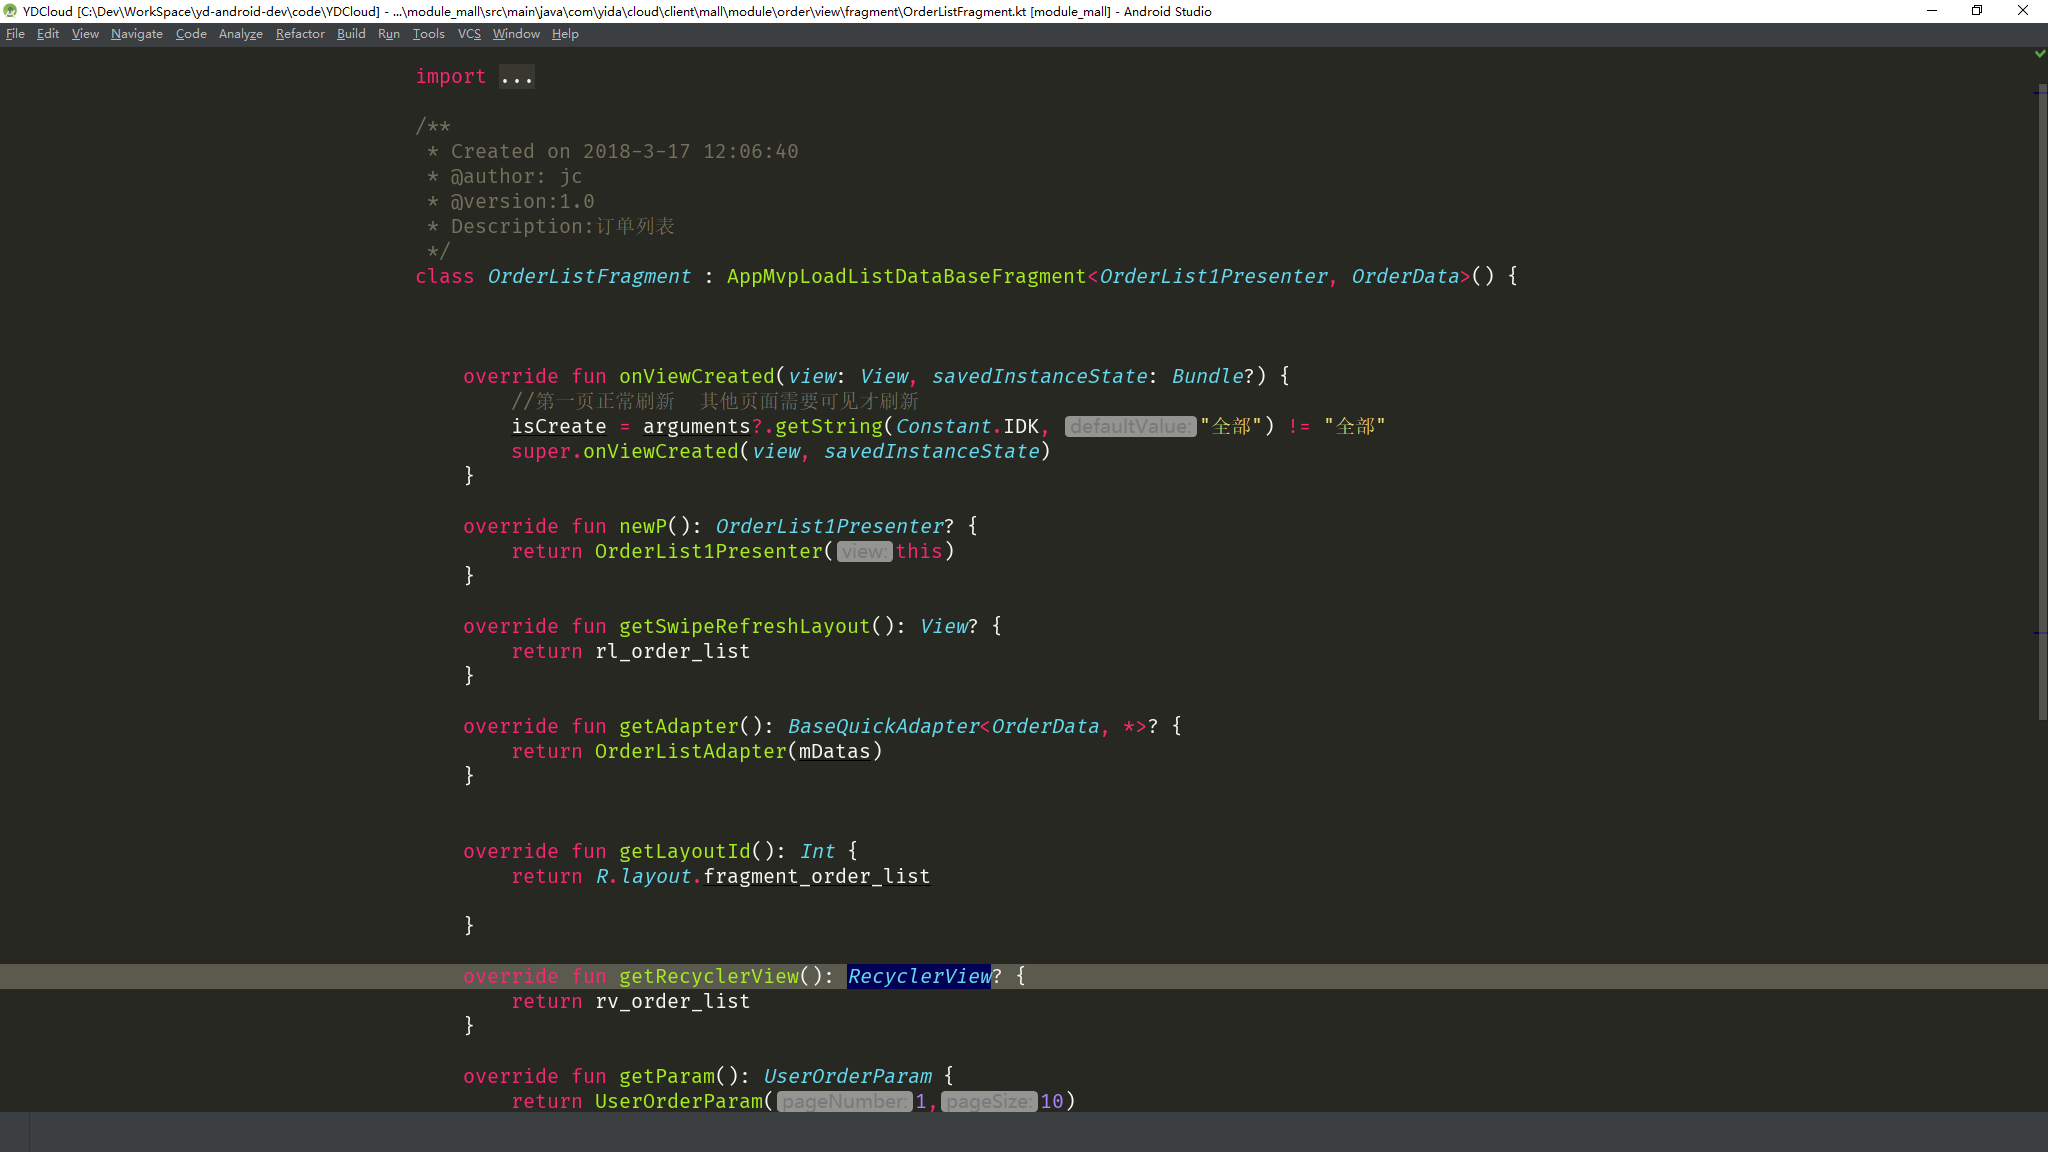Open the Analyze menu
Screen dimensions: 2048x1152
240,33
